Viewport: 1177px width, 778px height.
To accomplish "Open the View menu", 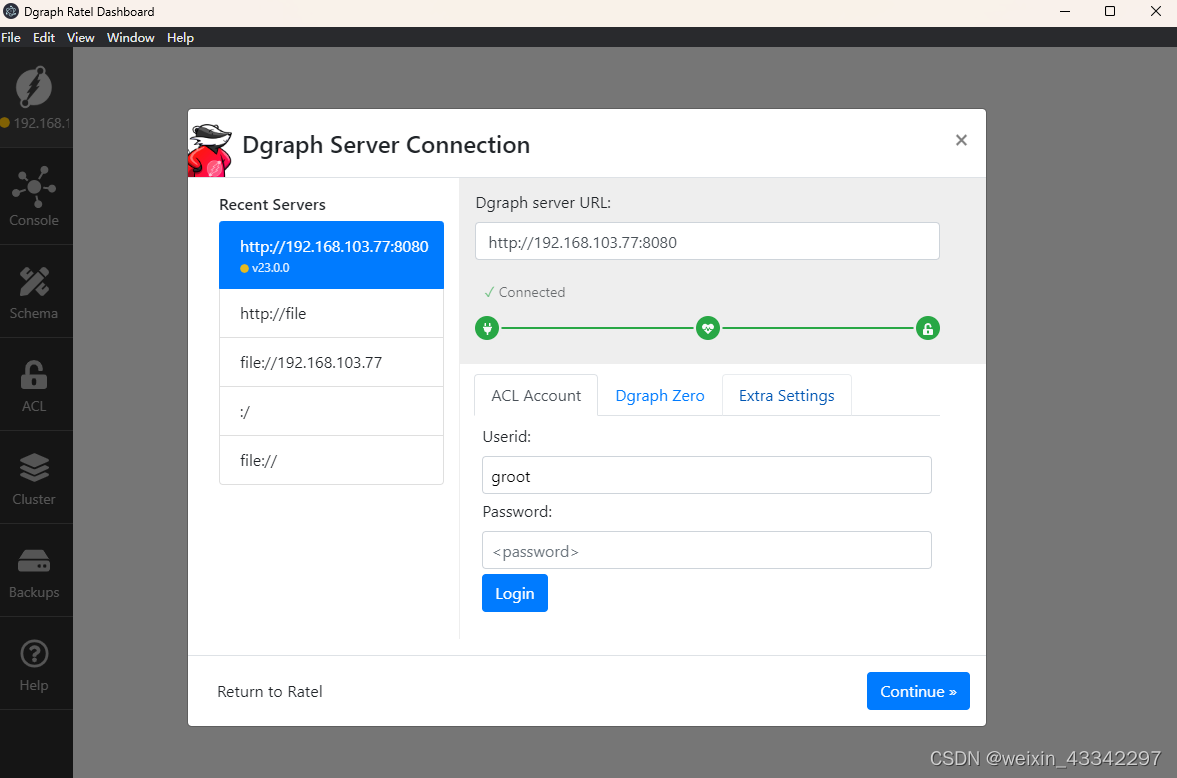I will click(x=80, y=37).
